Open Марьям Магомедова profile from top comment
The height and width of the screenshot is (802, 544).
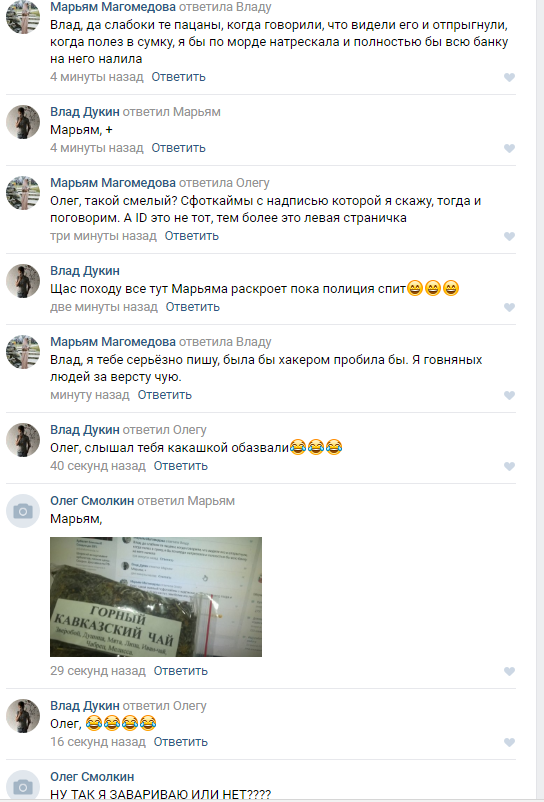click(x=113, y=7)
